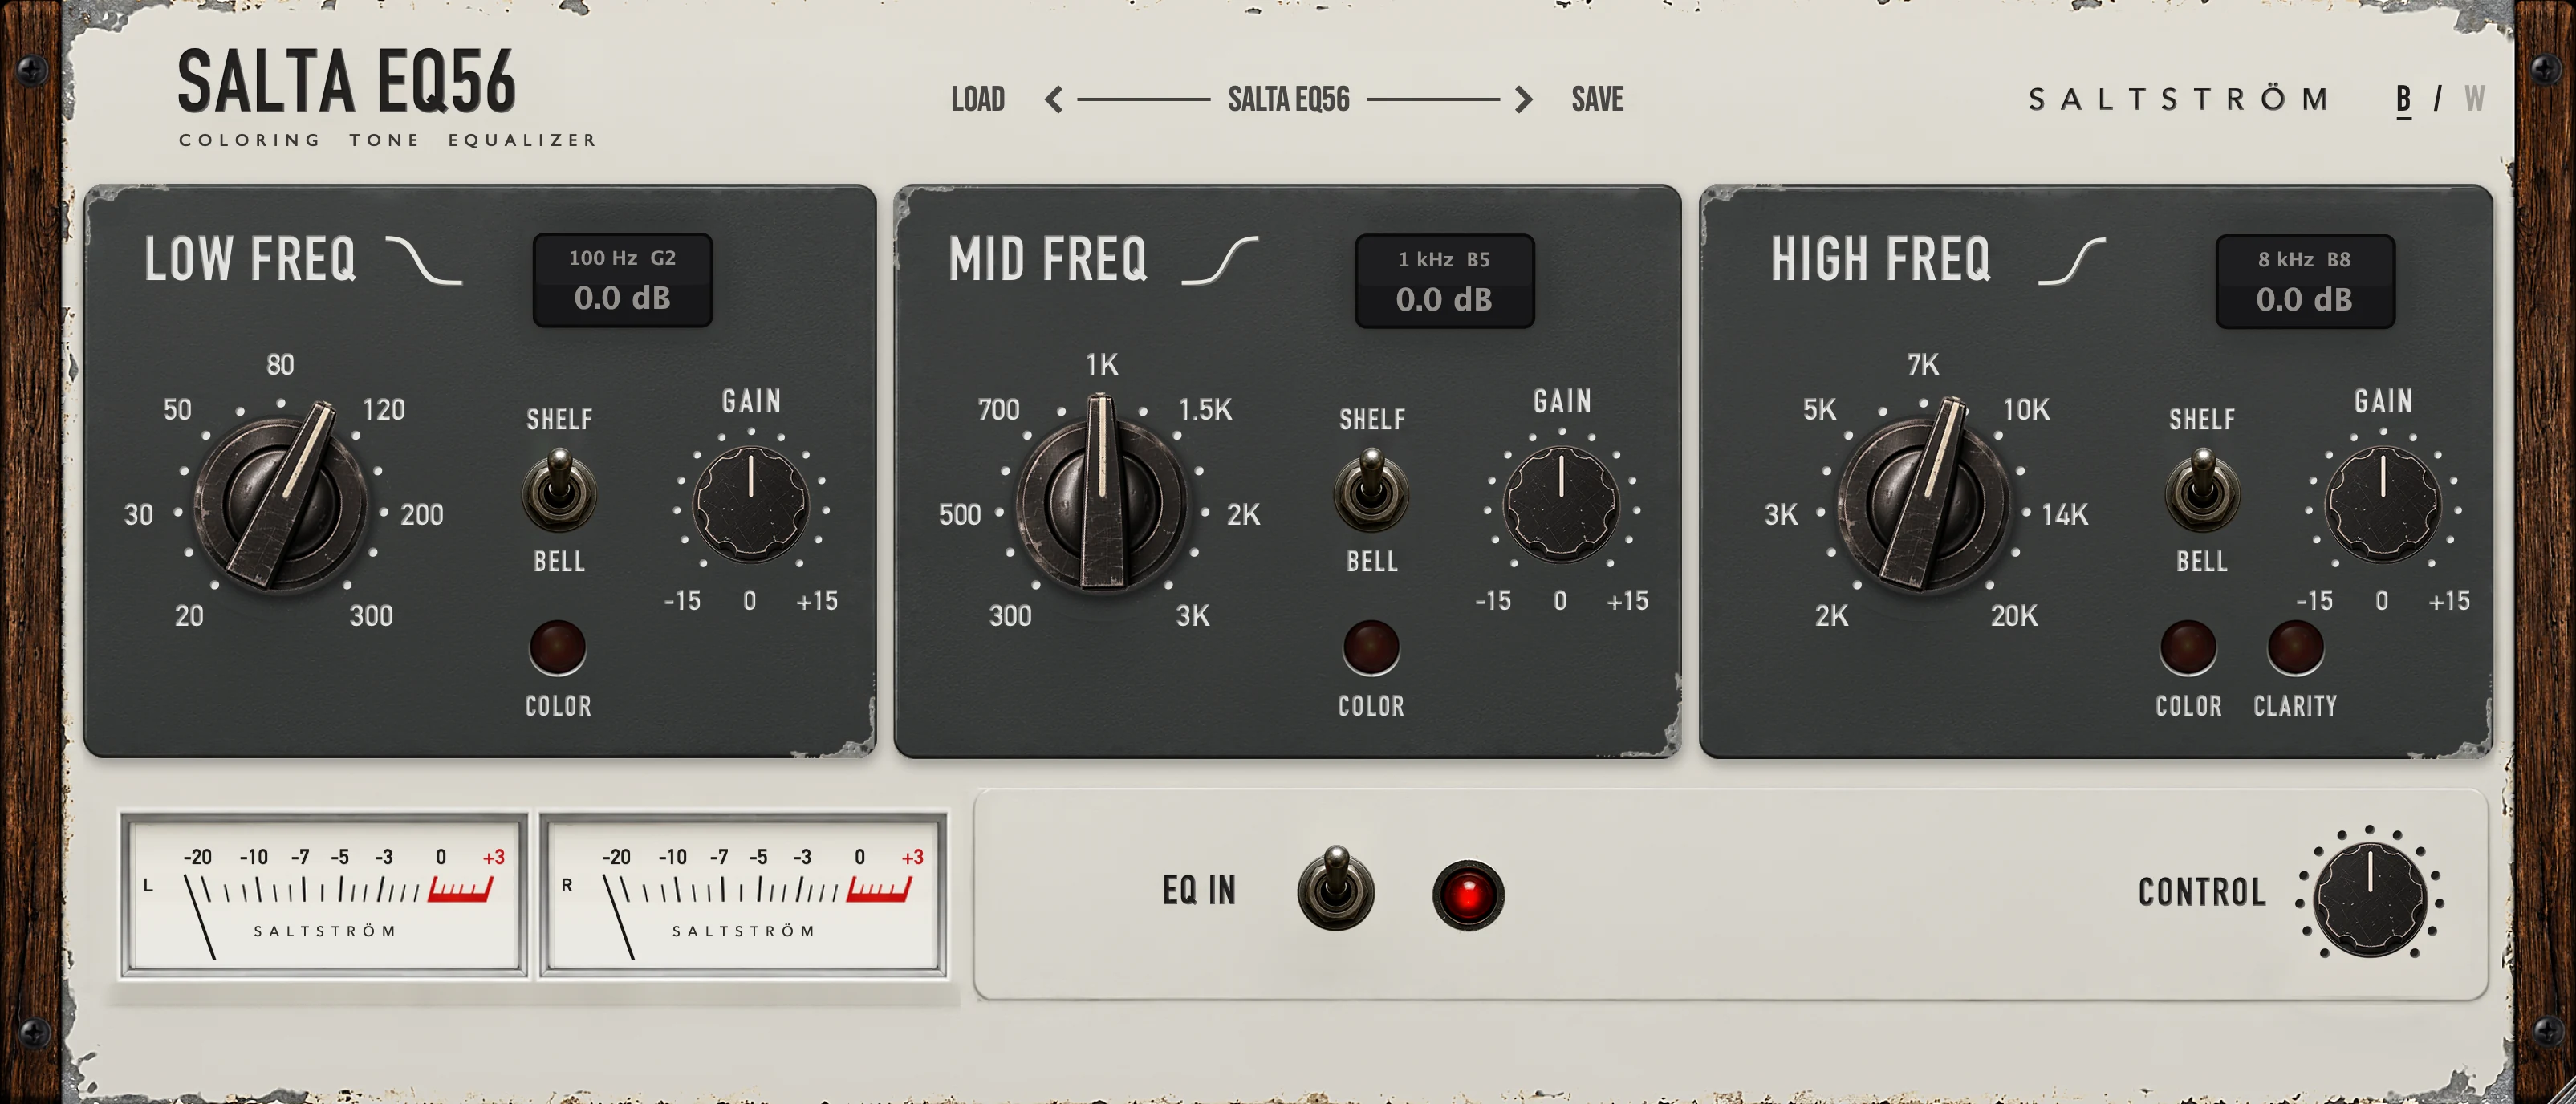Screen dimensions: 2576x1104
Task: Click the Mid Freq GAIN knob
Action: coord(1561,503)
